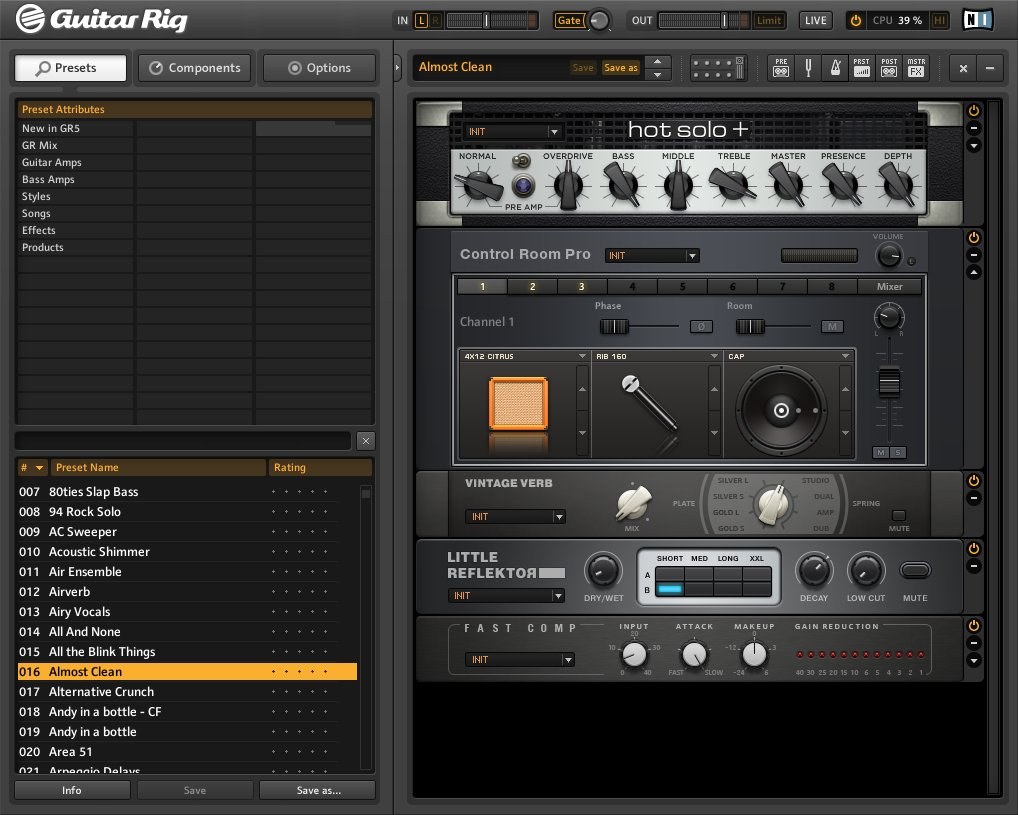Select preset 008 94 Rock Solo
Screen dimensions: 1018x815
187,512
